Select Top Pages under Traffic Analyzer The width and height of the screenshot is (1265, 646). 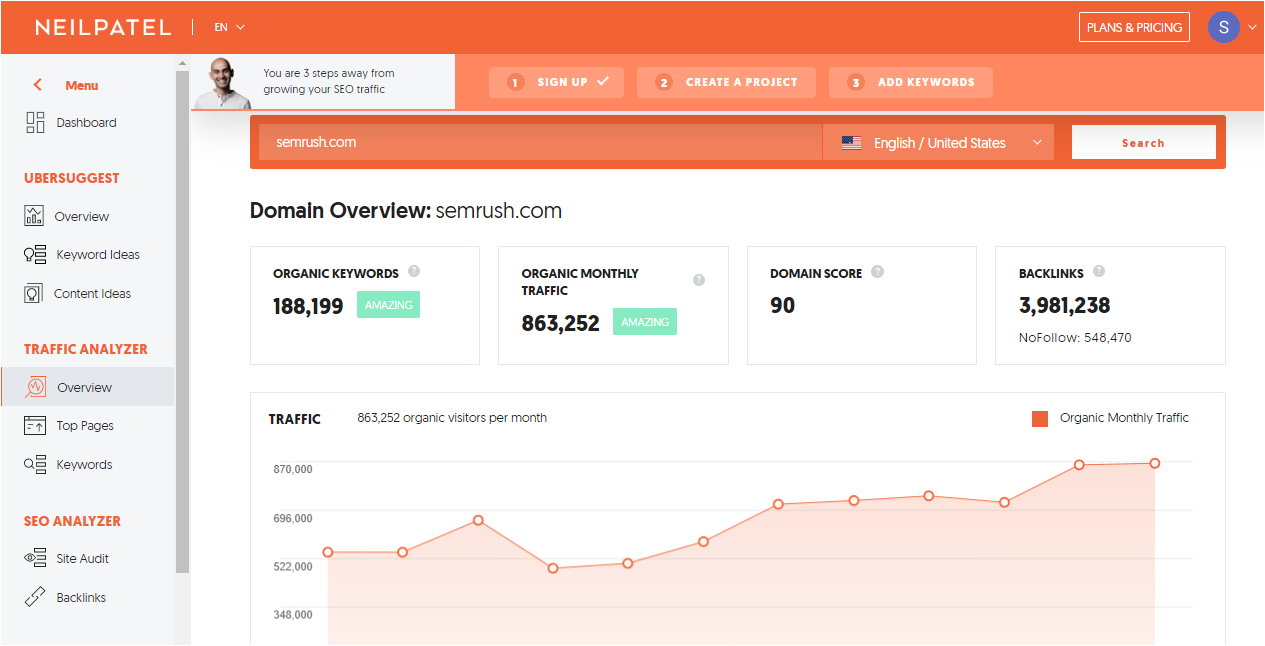pyautogui.click(x=85, y=426)
